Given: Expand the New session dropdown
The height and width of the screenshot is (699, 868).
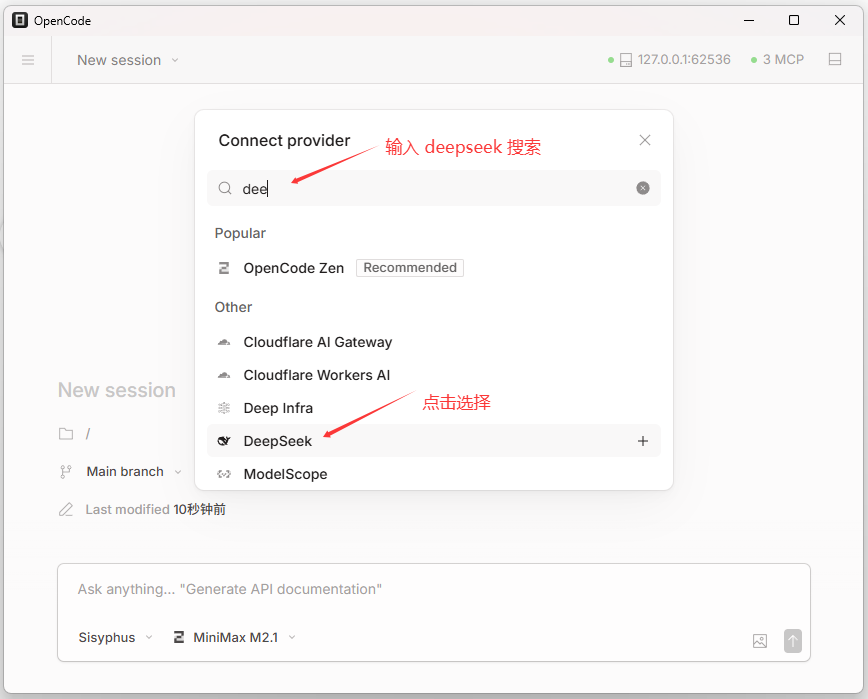Looking at the screenshot, I should pos(128,60).
